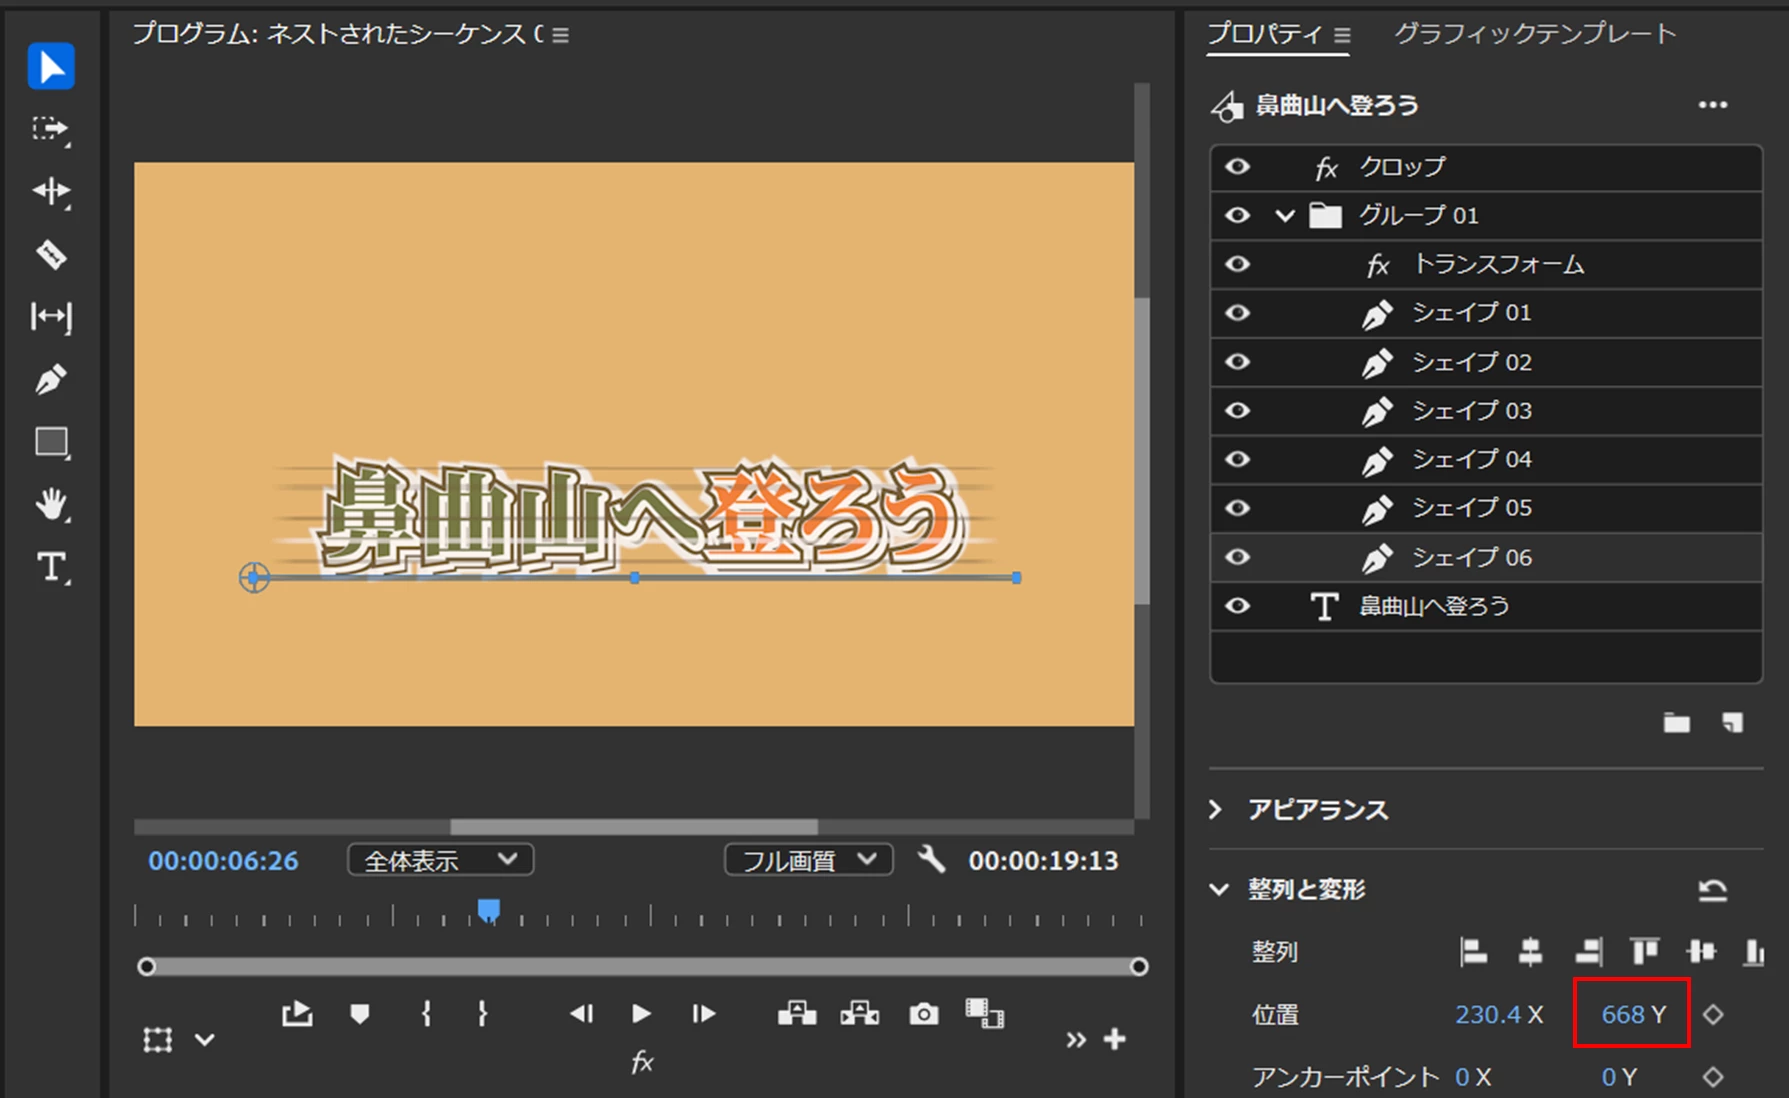
Task: Select the Rectangle shape tool
Action: 52,443
